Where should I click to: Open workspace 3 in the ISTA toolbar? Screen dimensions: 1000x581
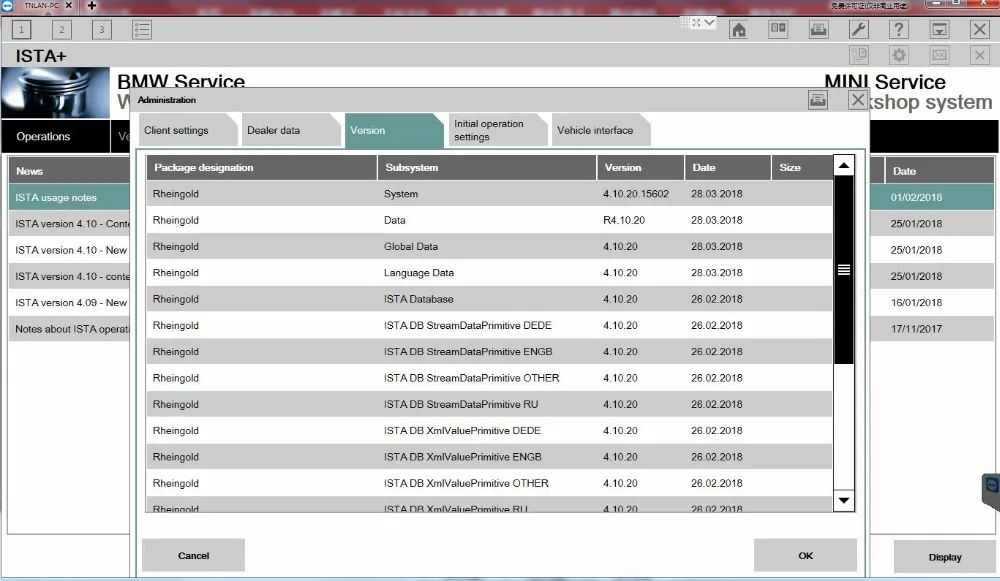(101, 29)
